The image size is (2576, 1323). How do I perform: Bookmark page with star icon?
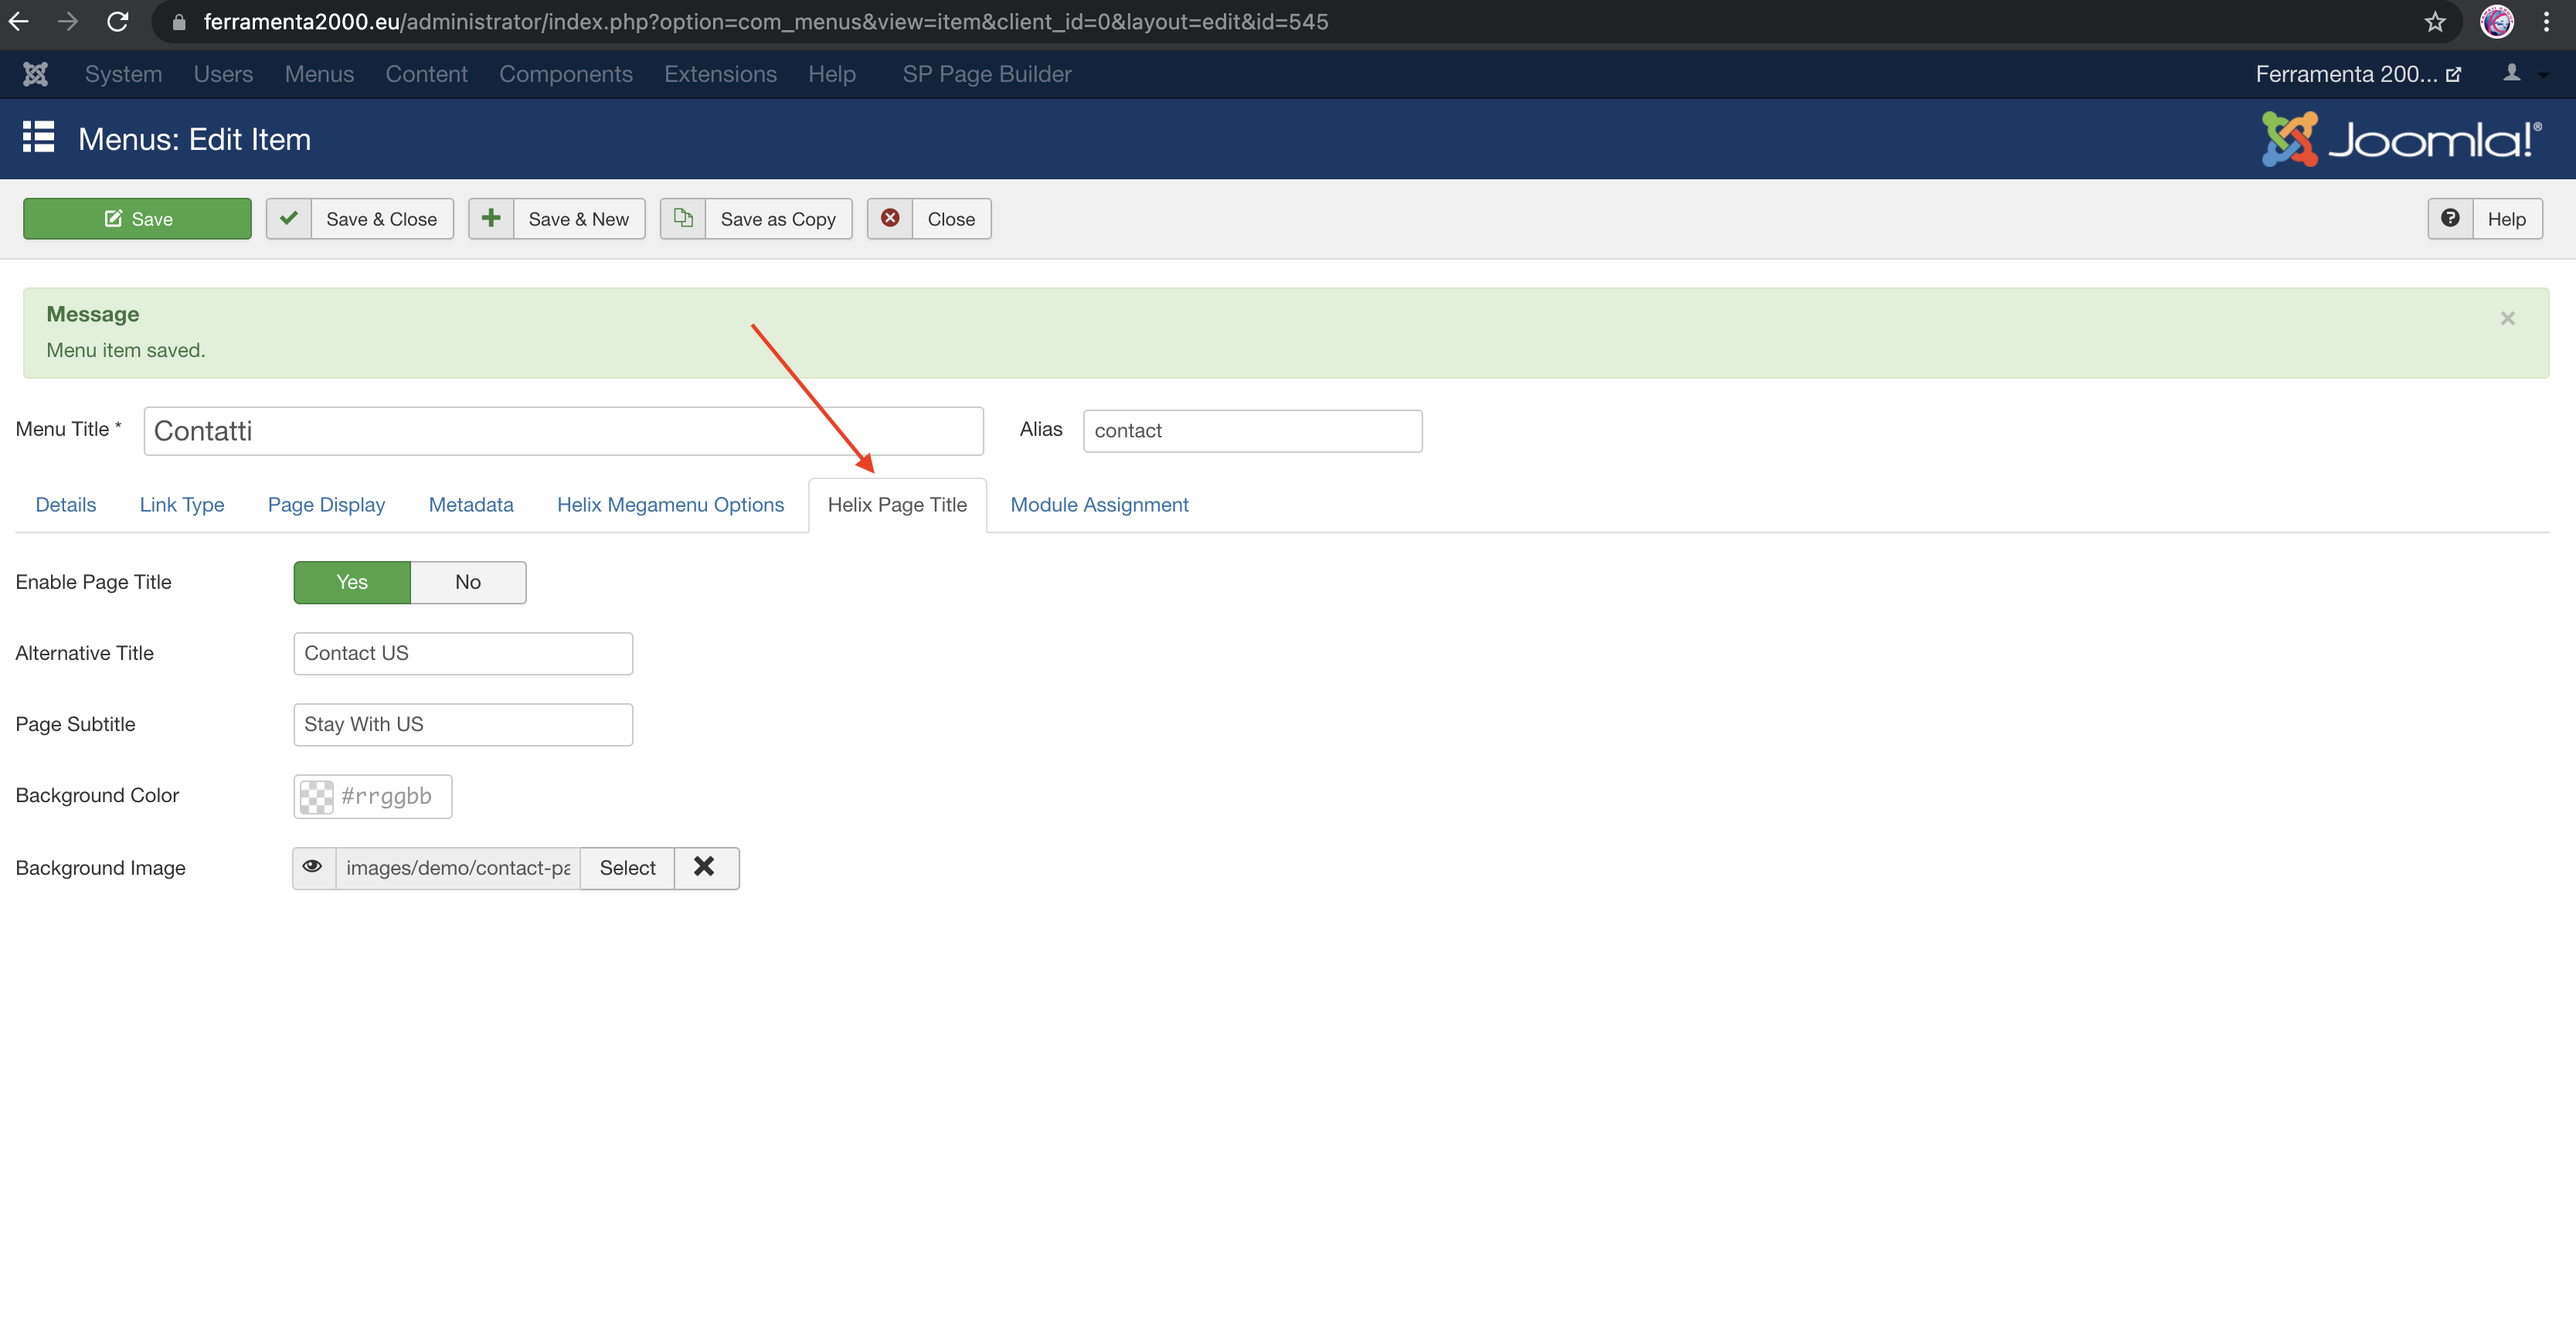tap(2435, 22)
